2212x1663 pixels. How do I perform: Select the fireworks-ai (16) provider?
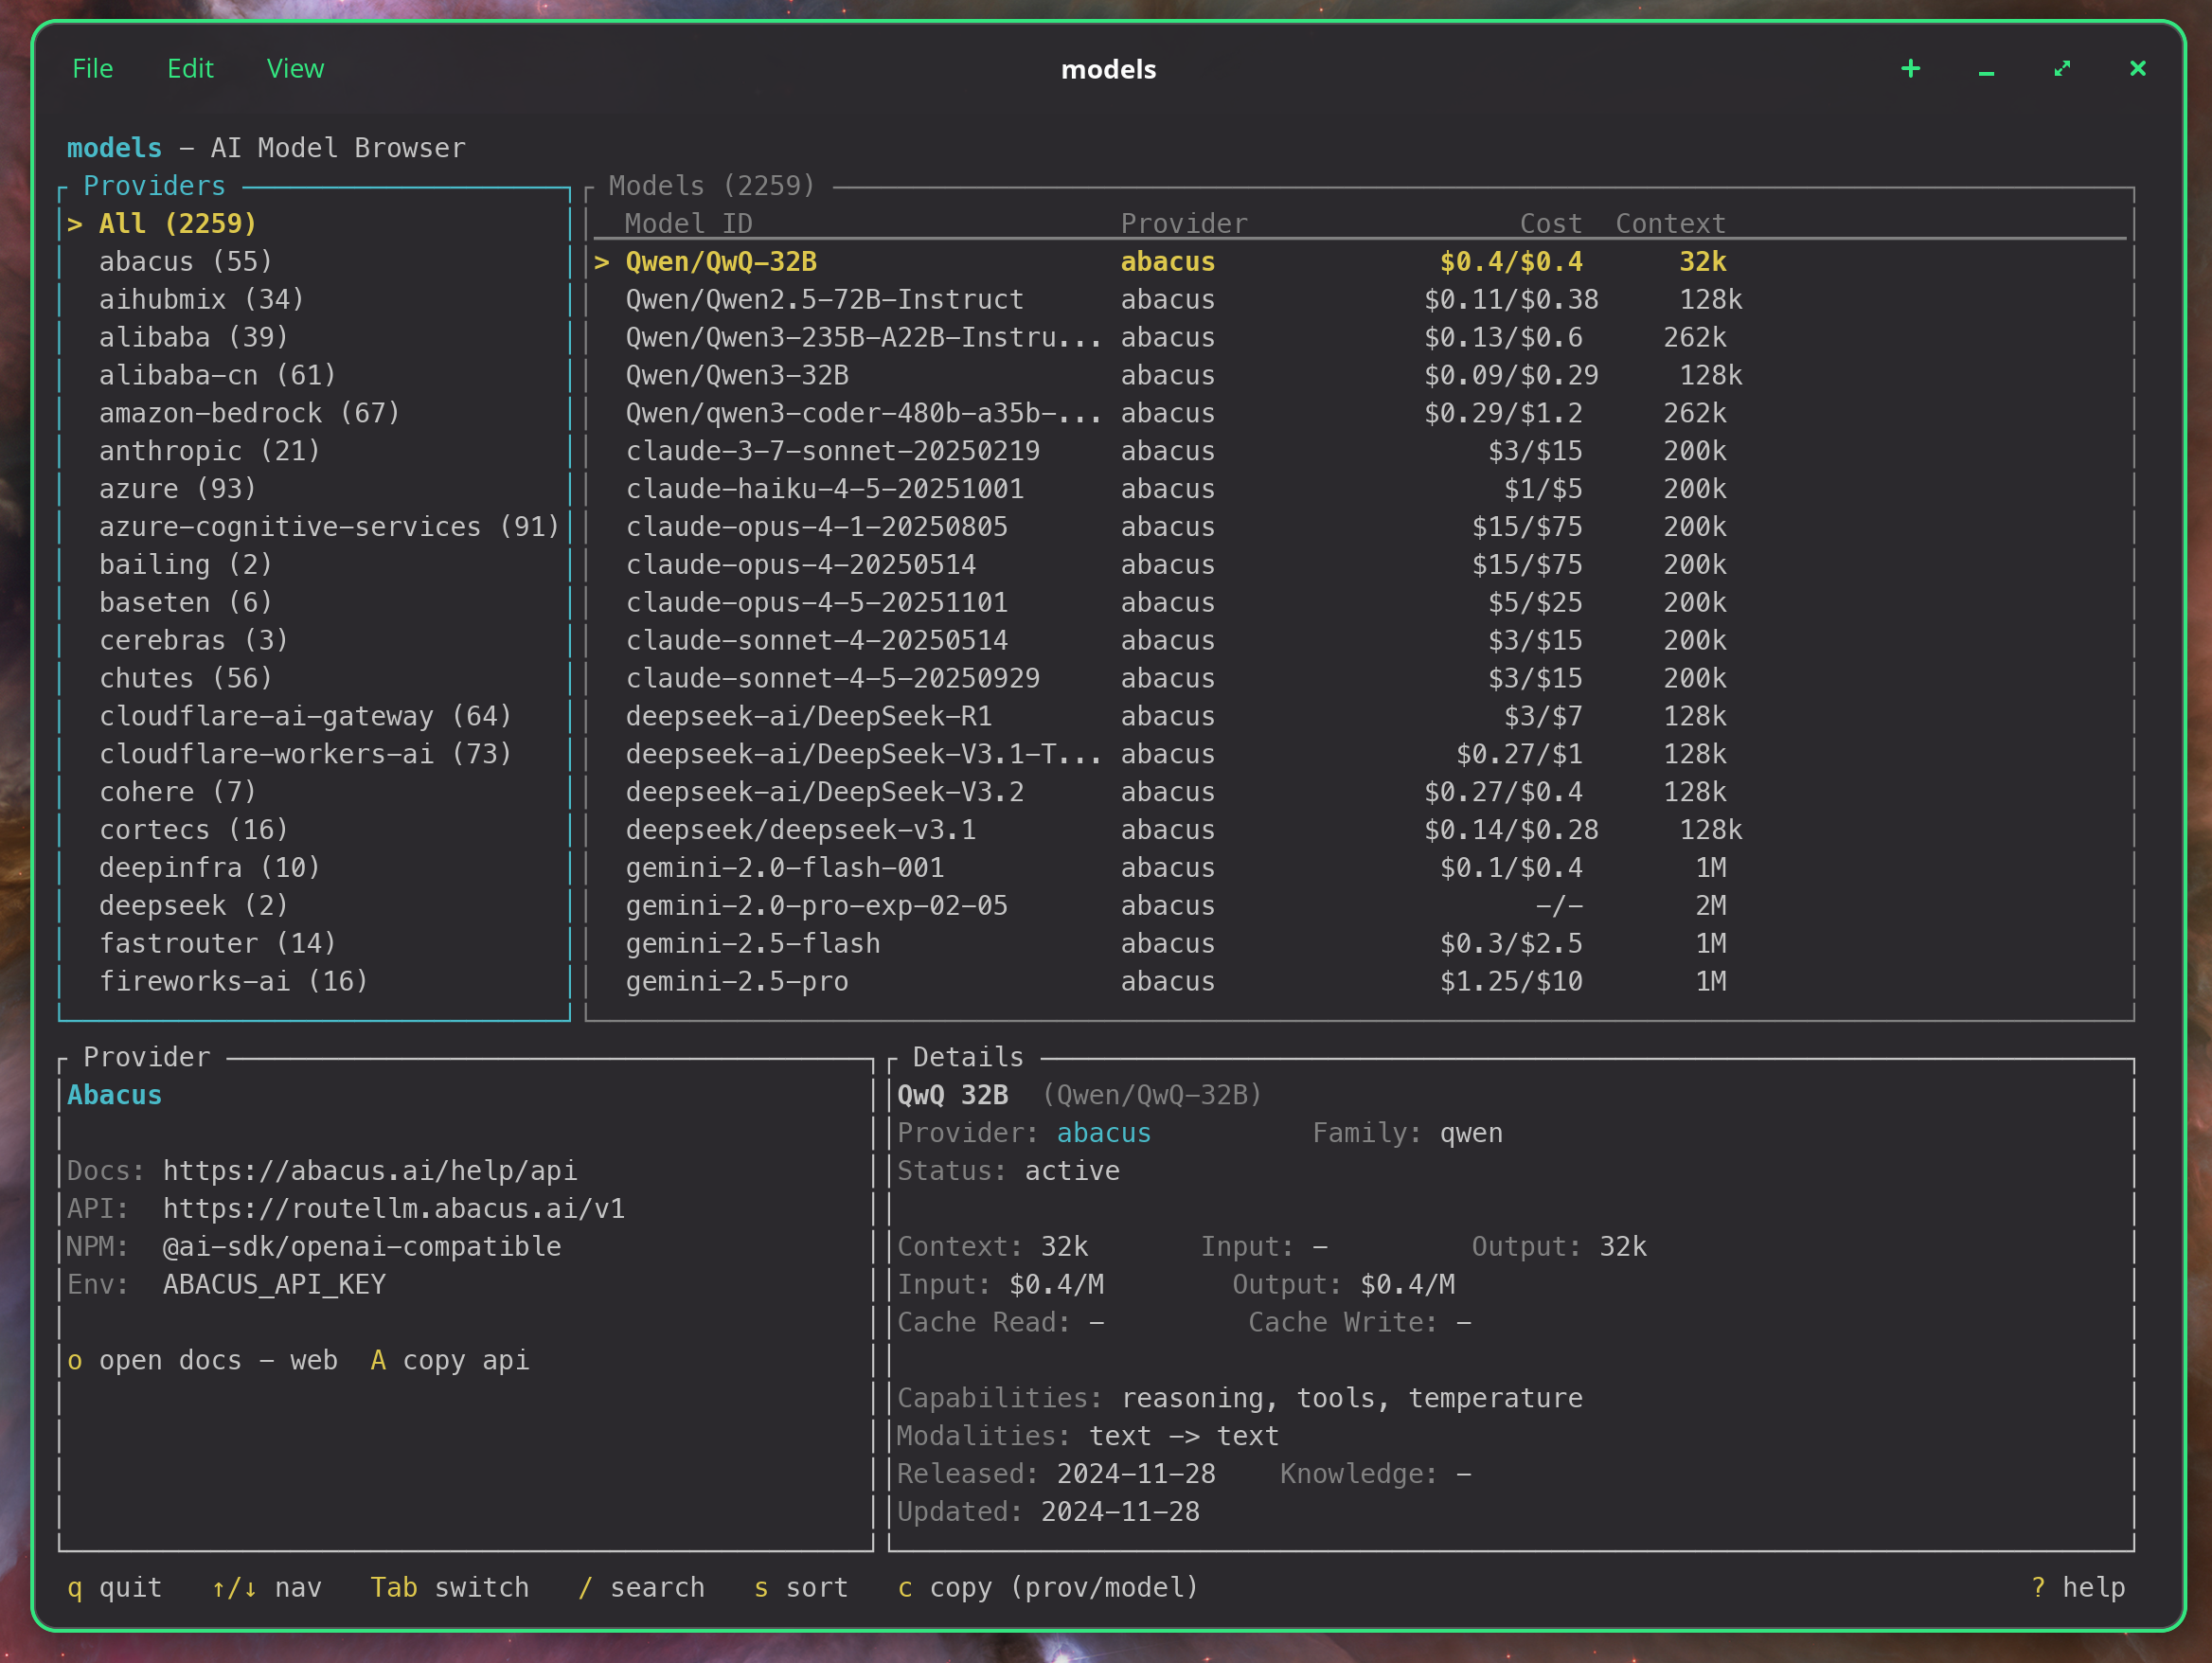233,981
